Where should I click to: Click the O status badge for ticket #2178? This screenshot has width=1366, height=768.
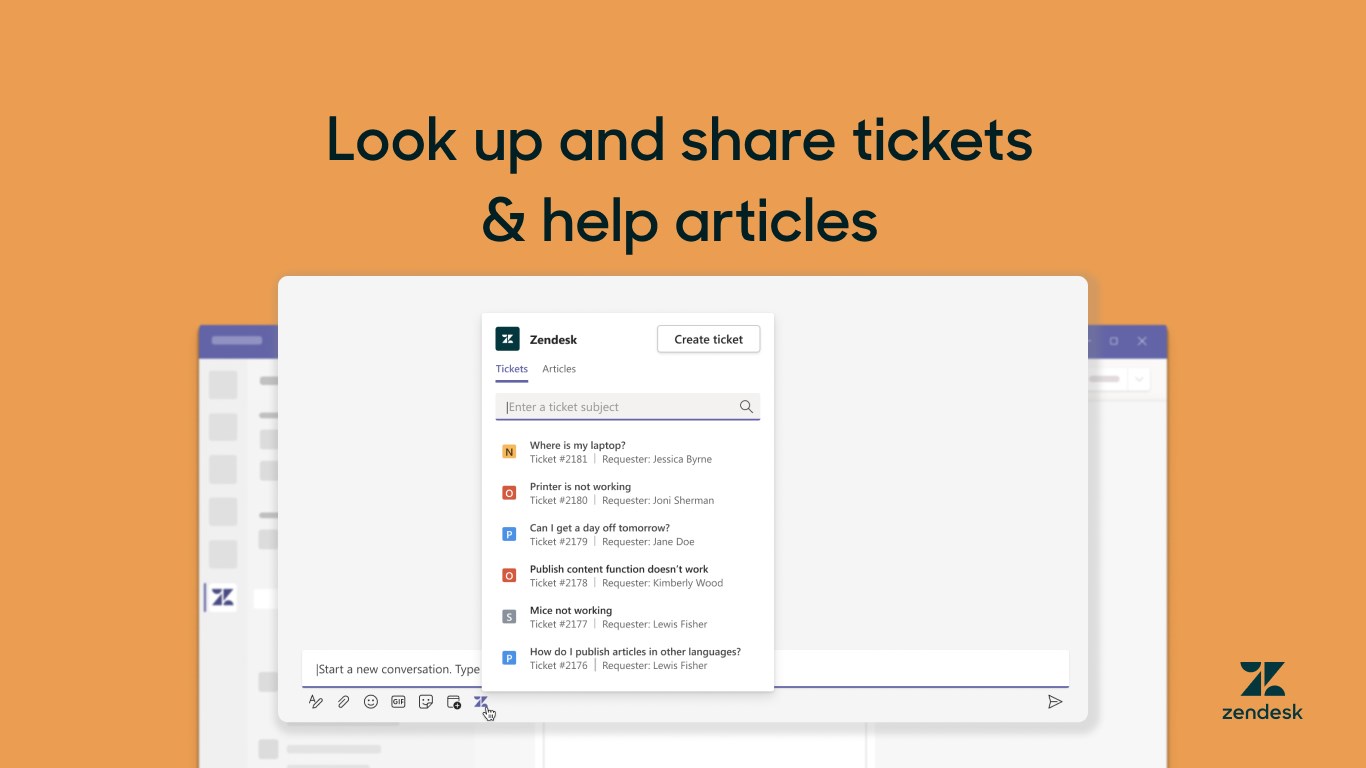(509, 576)
